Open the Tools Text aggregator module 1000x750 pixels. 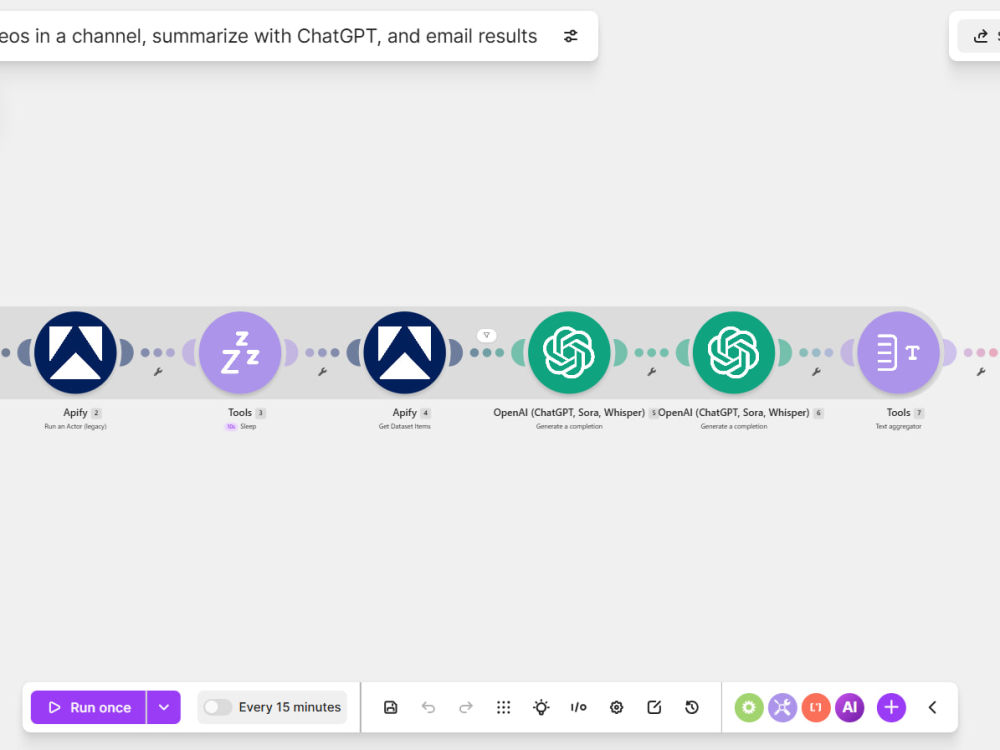(898, 353)
